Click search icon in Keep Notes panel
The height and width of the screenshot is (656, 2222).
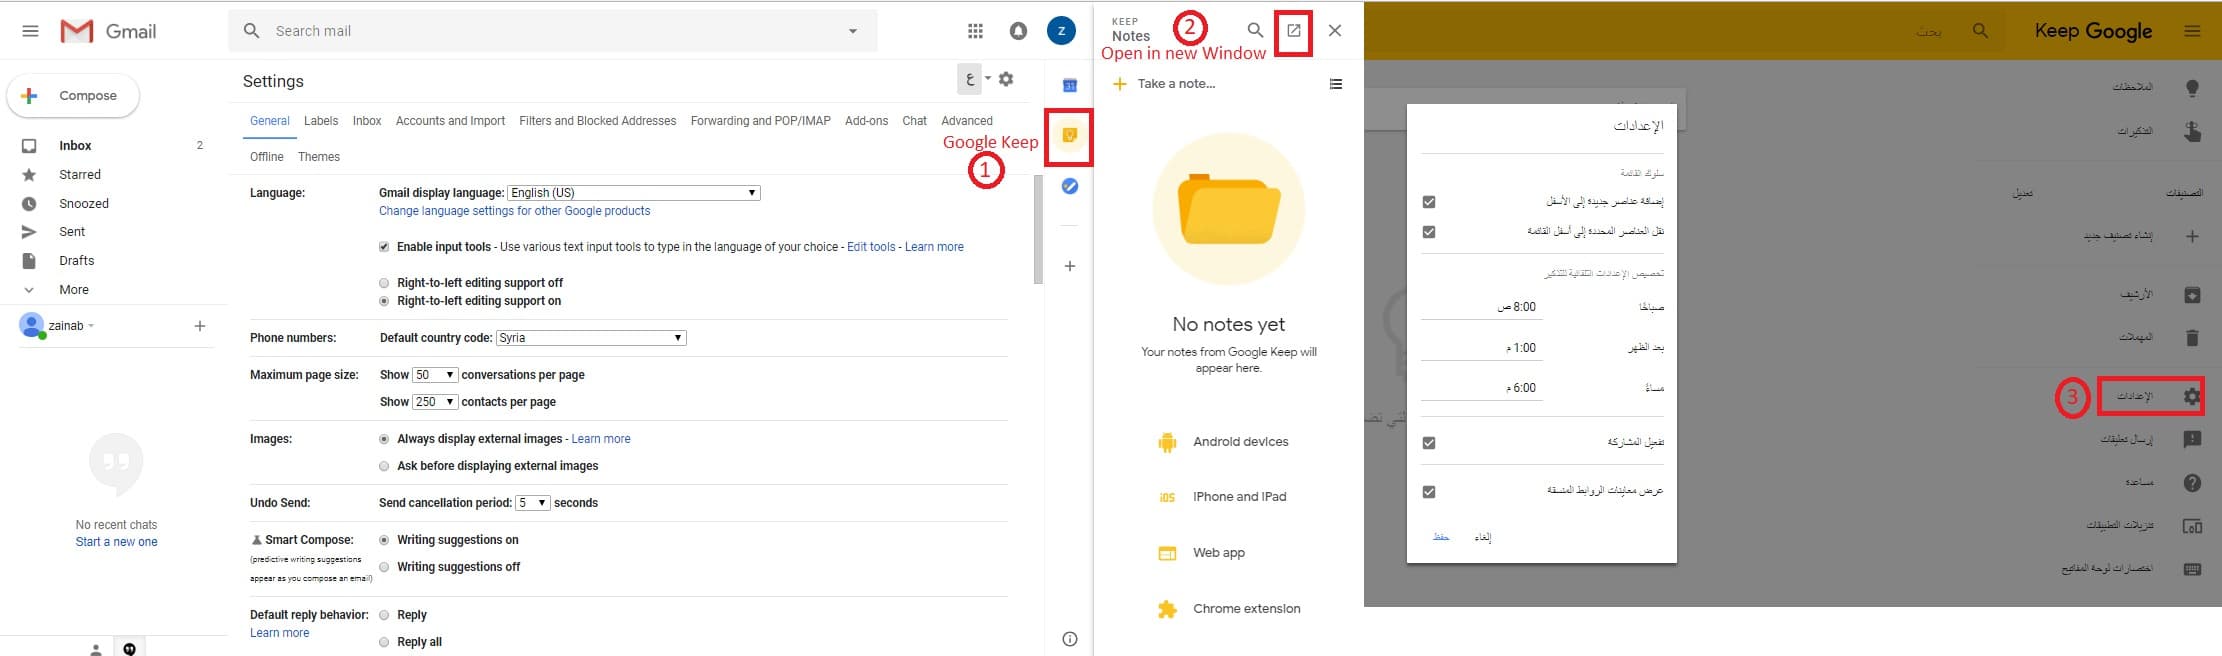coord(1255,31)
